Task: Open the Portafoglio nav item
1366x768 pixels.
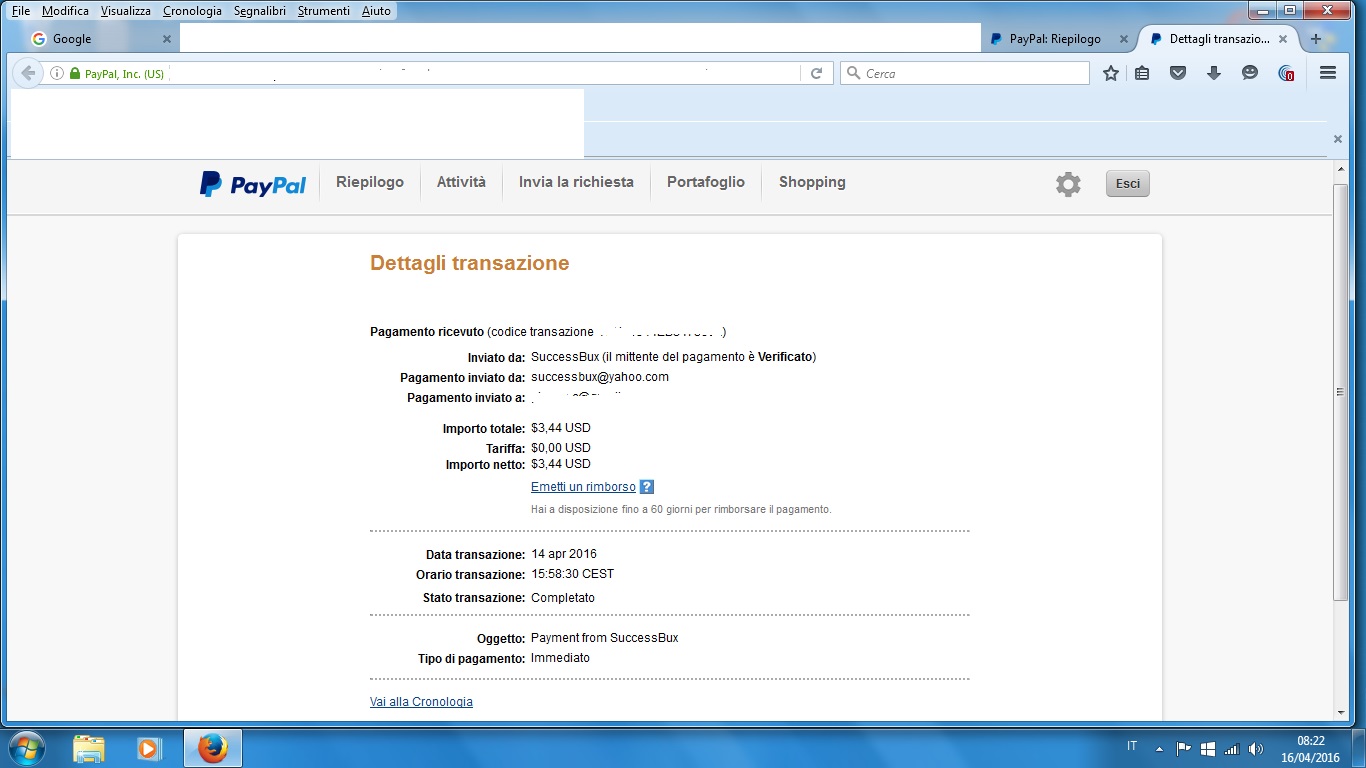Action: point(706,182)
